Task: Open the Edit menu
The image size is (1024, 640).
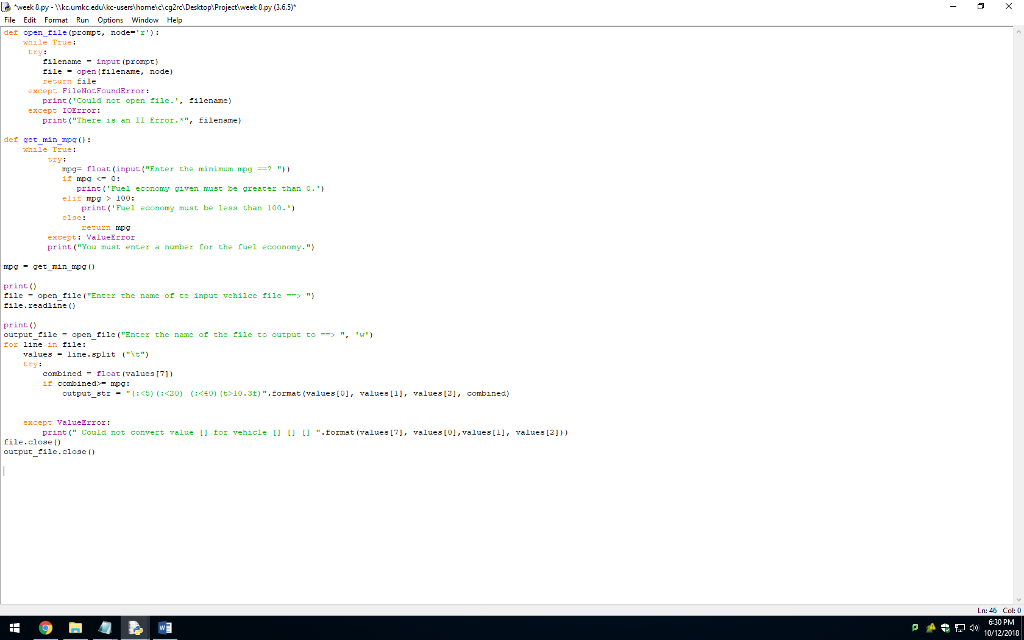Action: (30, 19)
